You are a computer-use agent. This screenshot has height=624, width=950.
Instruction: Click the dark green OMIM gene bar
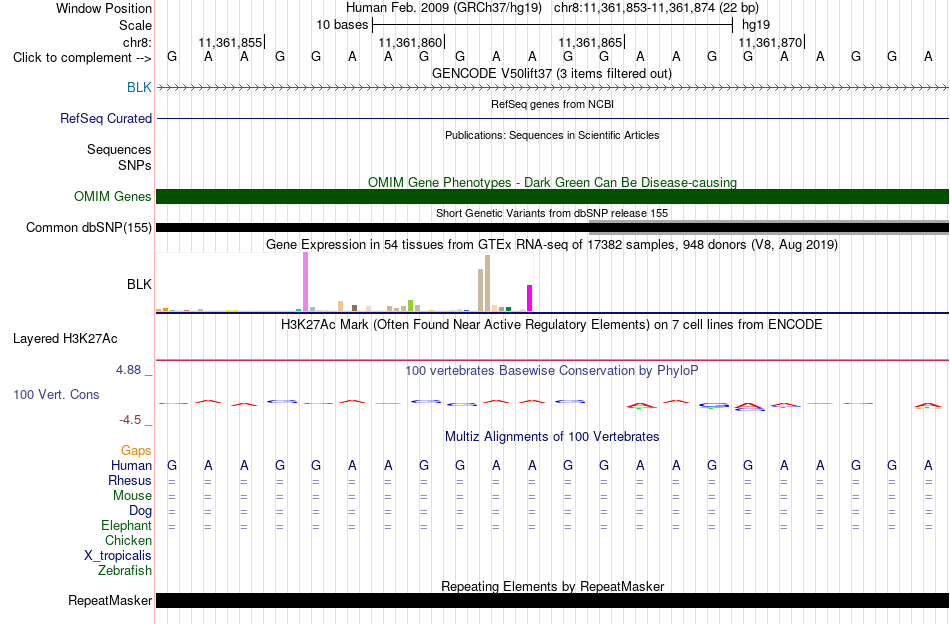[x=552, y=196]
